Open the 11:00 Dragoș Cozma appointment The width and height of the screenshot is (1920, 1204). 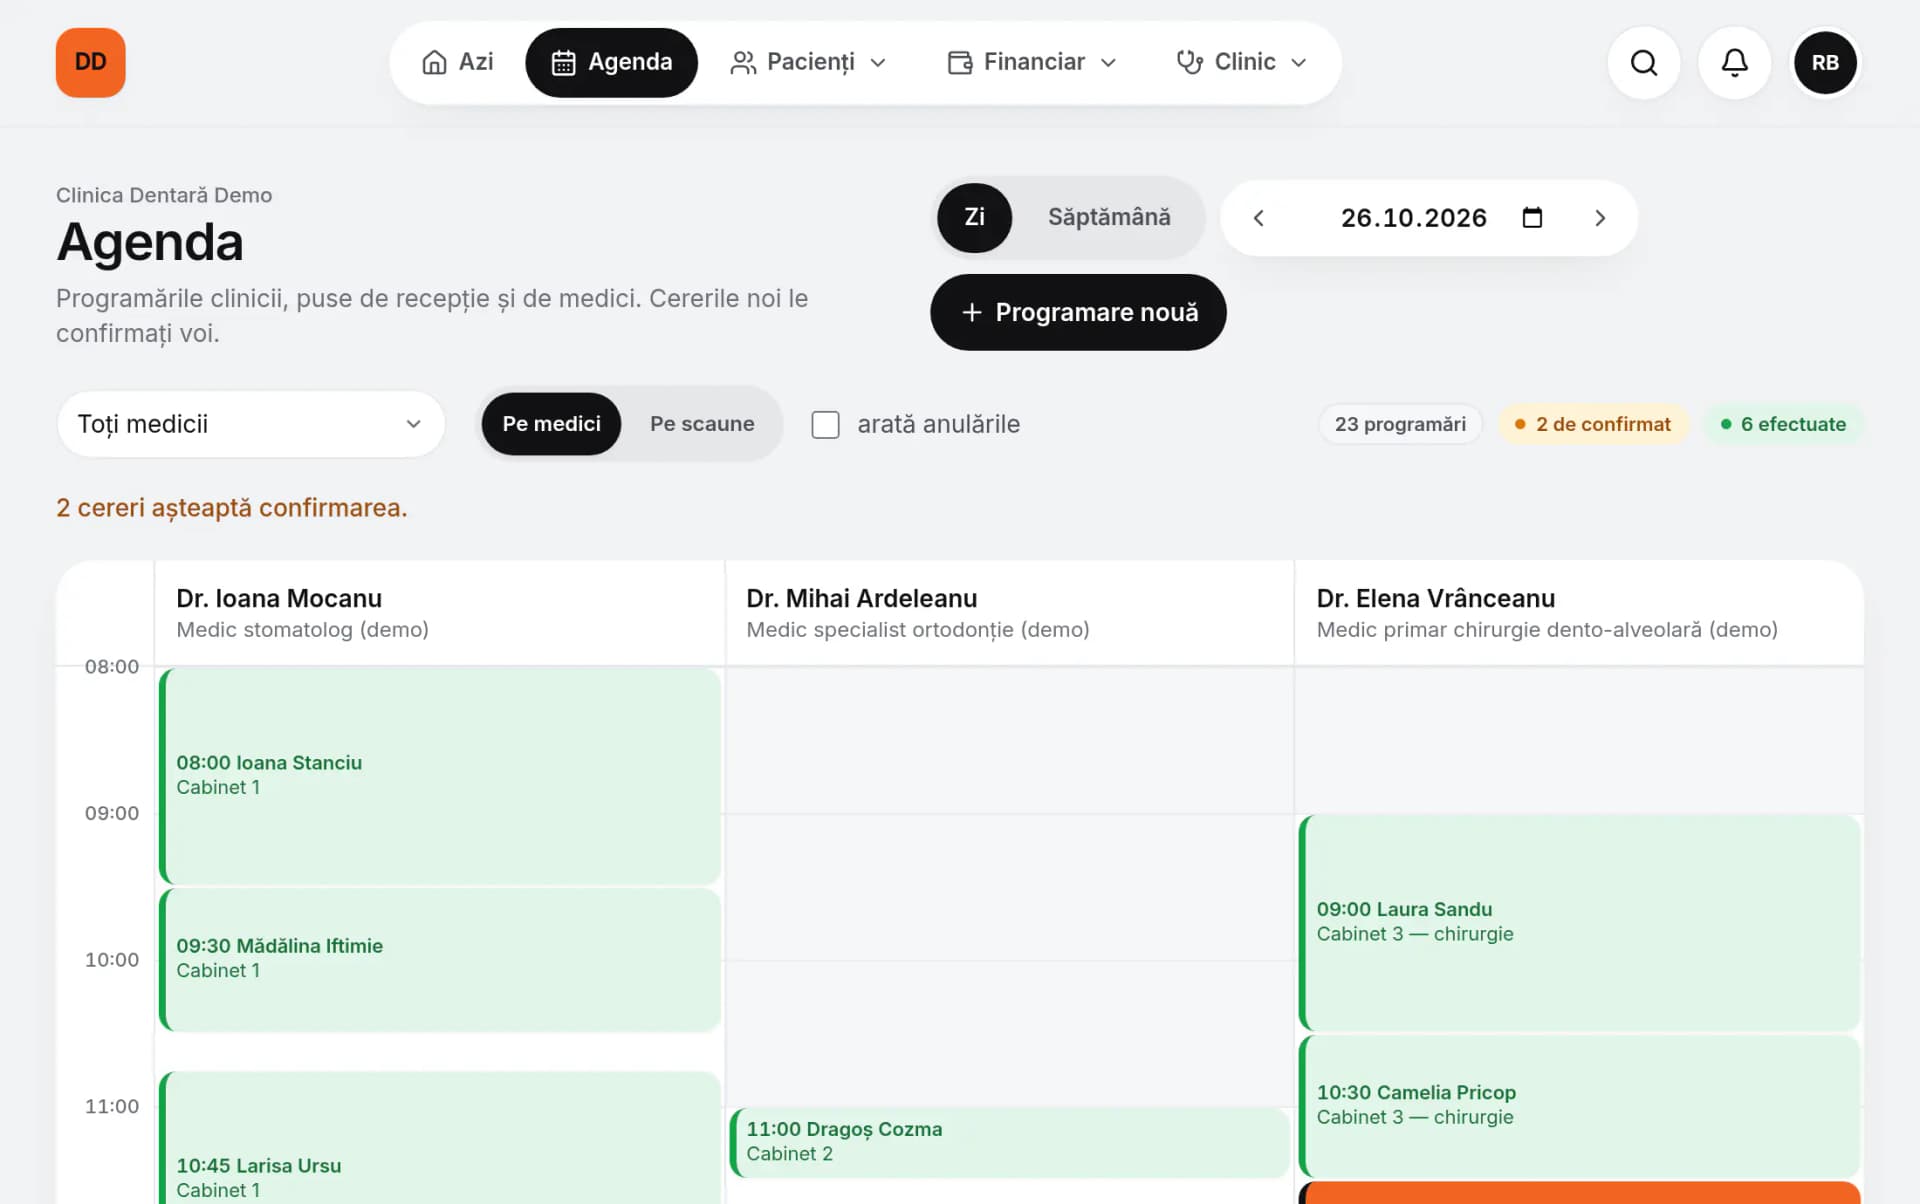pyautogui.click(x=1010, y=1142)
